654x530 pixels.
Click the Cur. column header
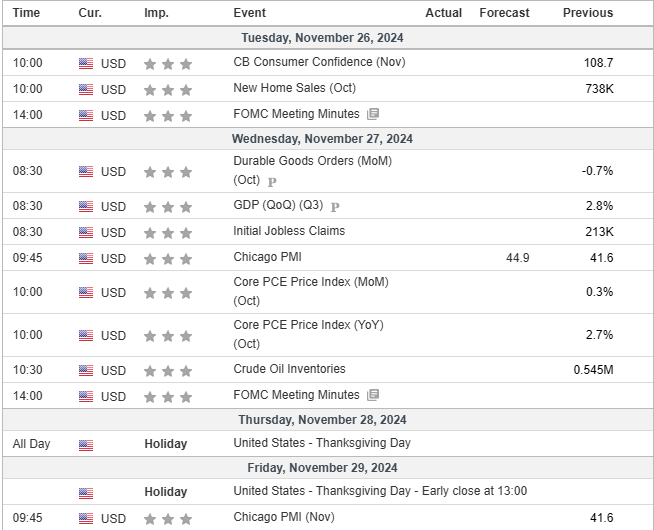point(90,13)
